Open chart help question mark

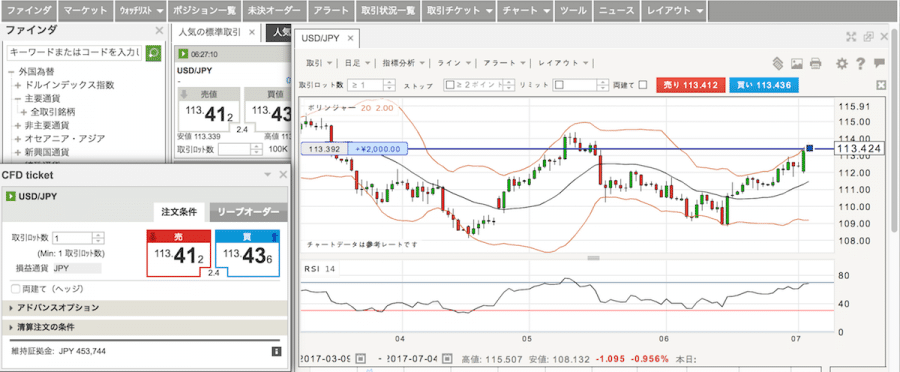860,63
